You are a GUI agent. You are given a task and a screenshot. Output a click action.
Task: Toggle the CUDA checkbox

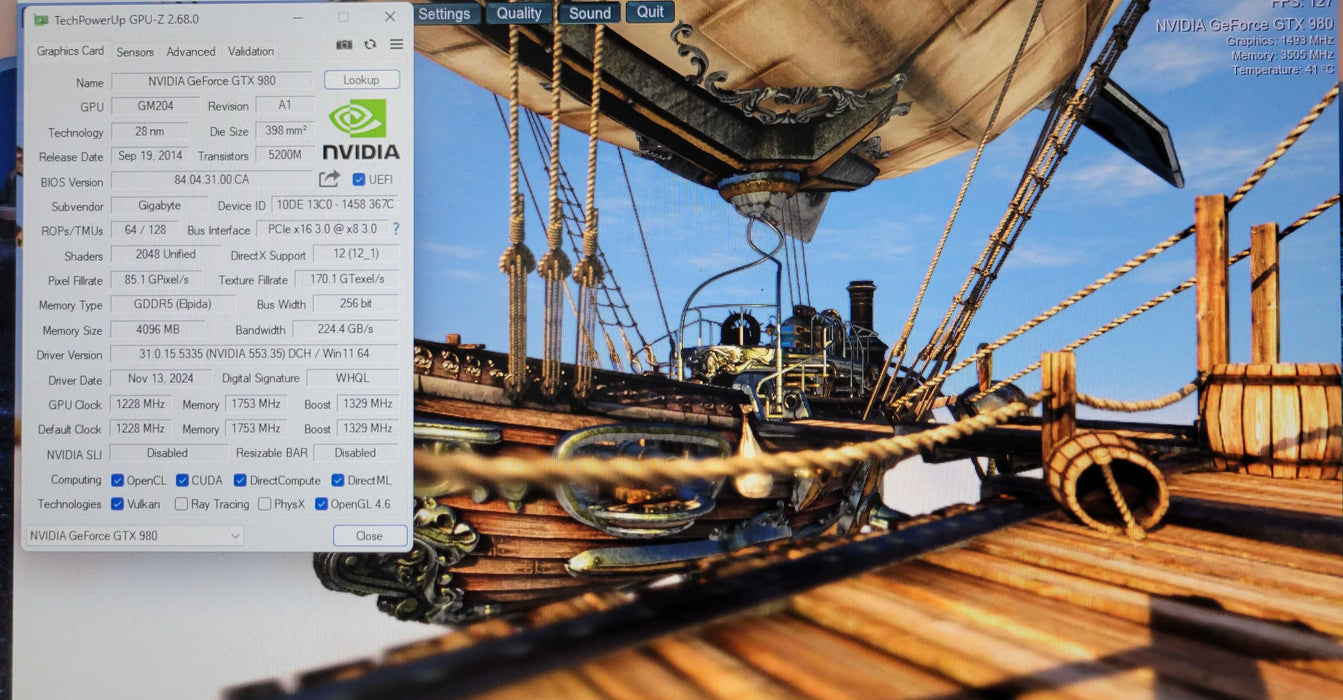tap(182, 480)
